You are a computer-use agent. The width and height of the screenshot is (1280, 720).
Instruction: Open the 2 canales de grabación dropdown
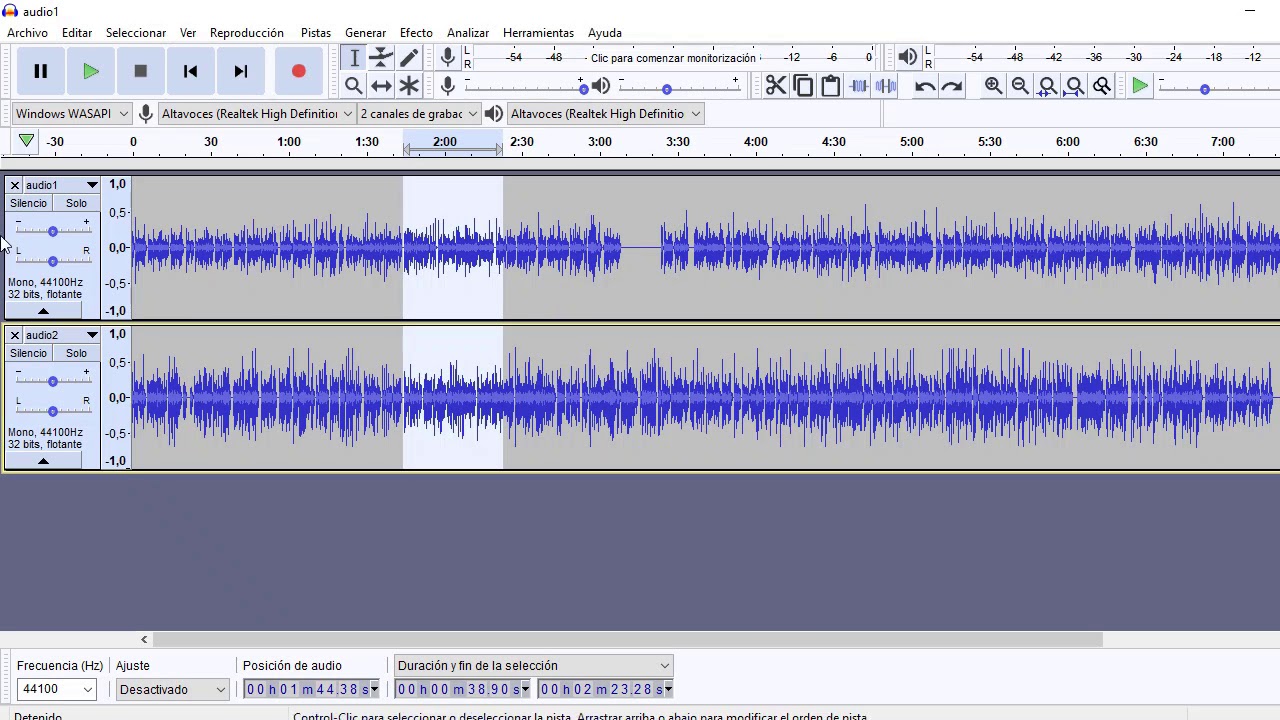click(419, 114)
